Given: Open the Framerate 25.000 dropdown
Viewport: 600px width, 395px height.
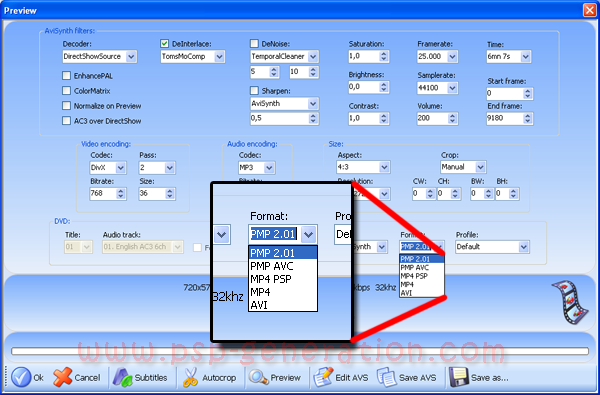Looking at the screenshot, I should (x=452, y=57).
